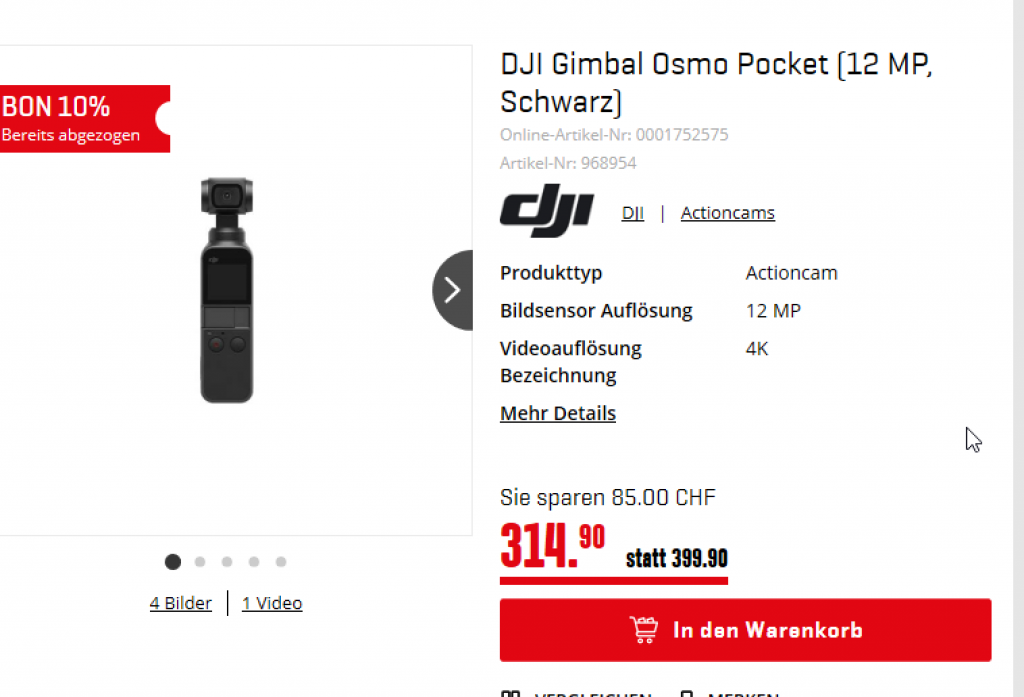Select the fifth gallery dot indicator
This screenshot has height=697, width=1024.
pos(281,562)
